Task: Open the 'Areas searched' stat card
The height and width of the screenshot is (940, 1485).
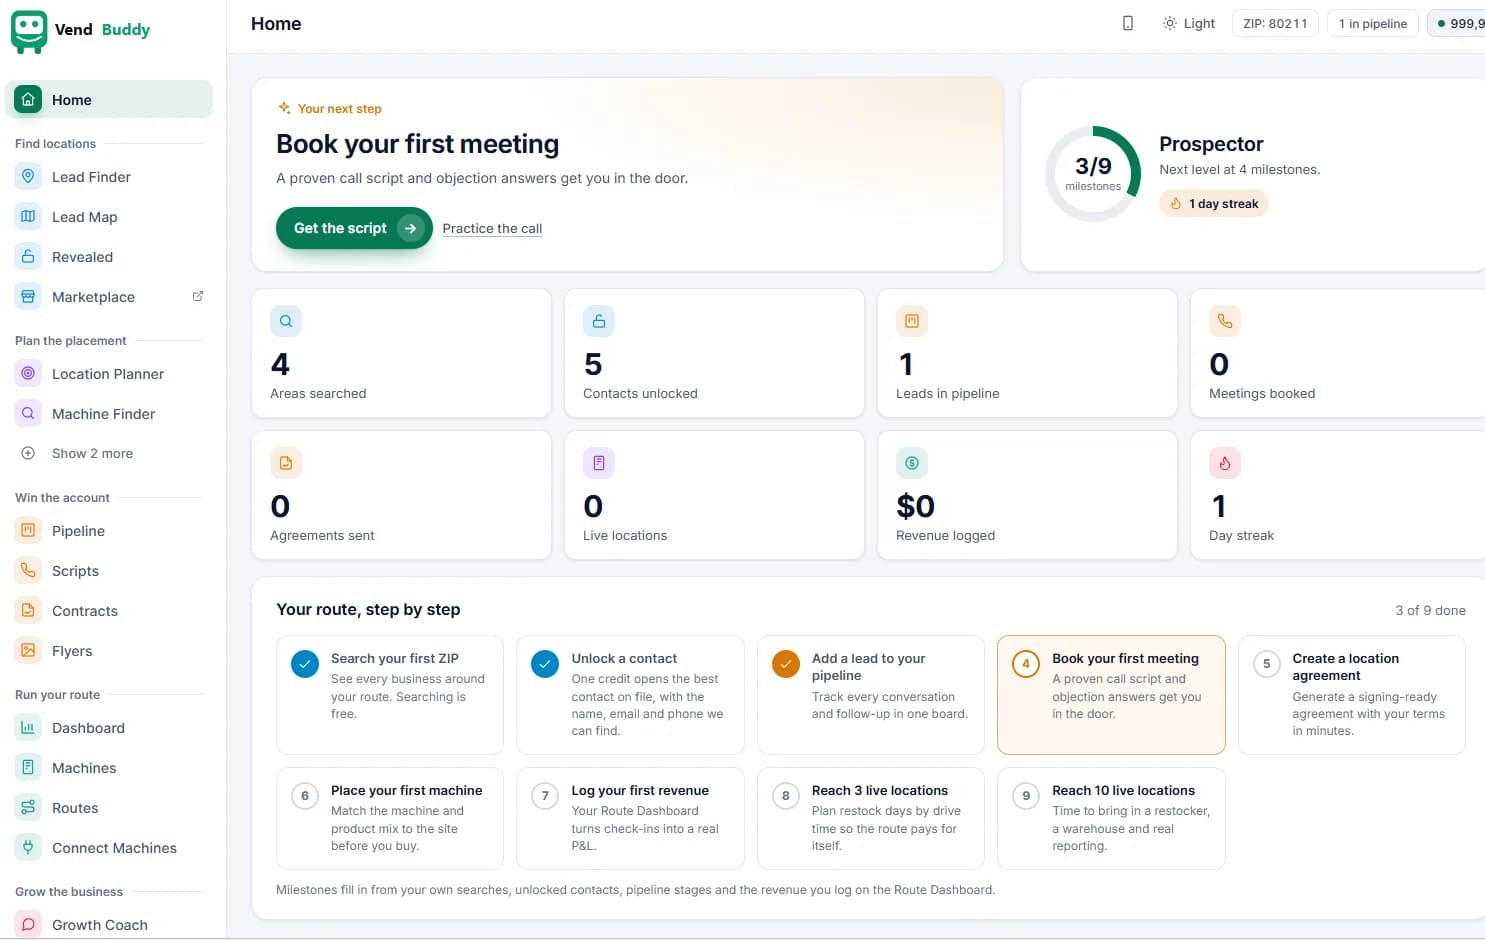Action: click(x=401, y=353)
